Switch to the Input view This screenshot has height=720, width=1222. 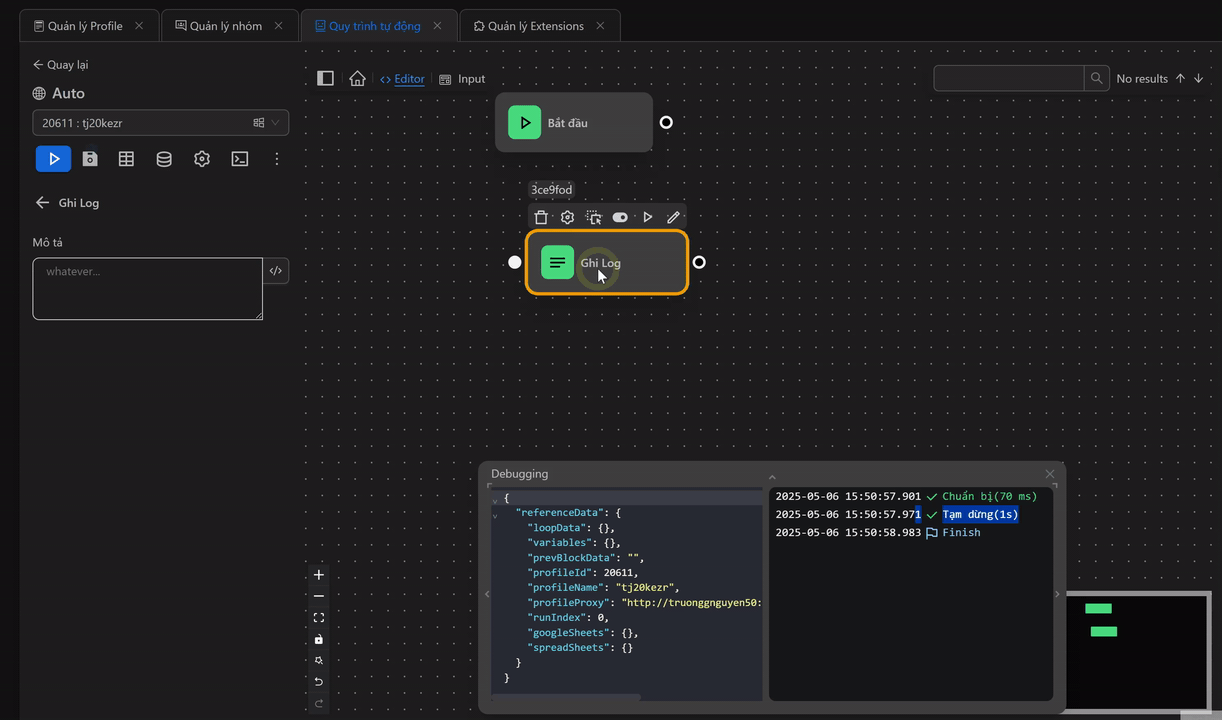pyautogui.click(x=462, y=78)
